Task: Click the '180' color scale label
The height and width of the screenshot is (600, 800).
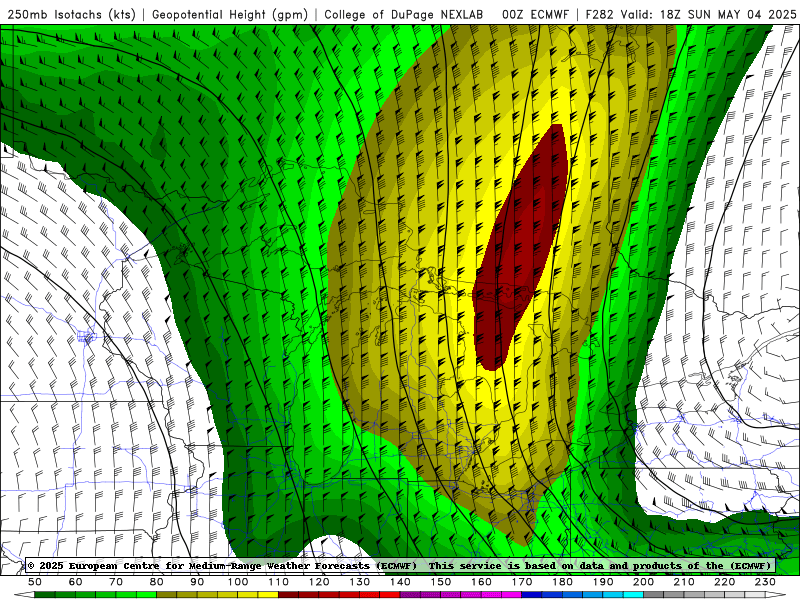Action: click(x=562, y=582)
